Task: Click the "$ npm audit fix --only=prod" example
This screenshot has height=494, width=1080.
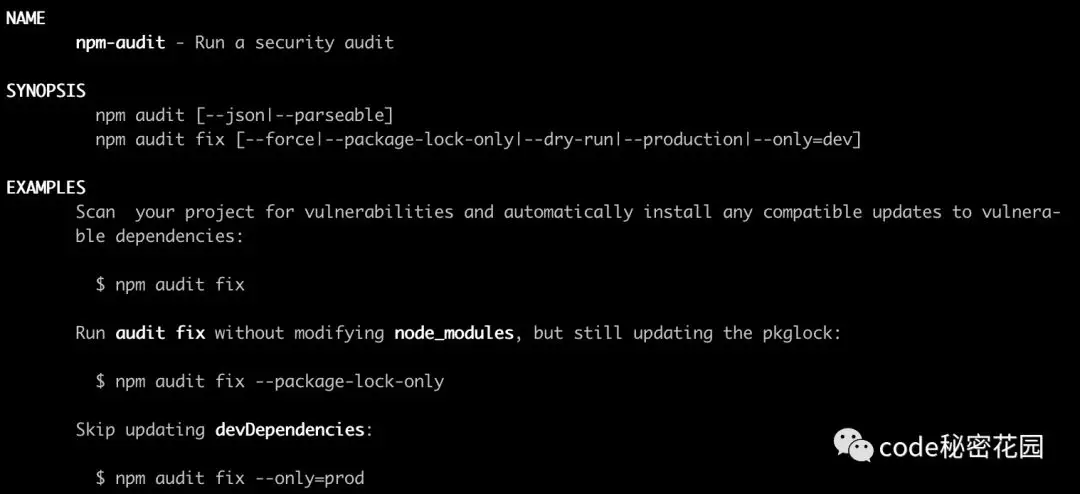Action: point(229,478)
